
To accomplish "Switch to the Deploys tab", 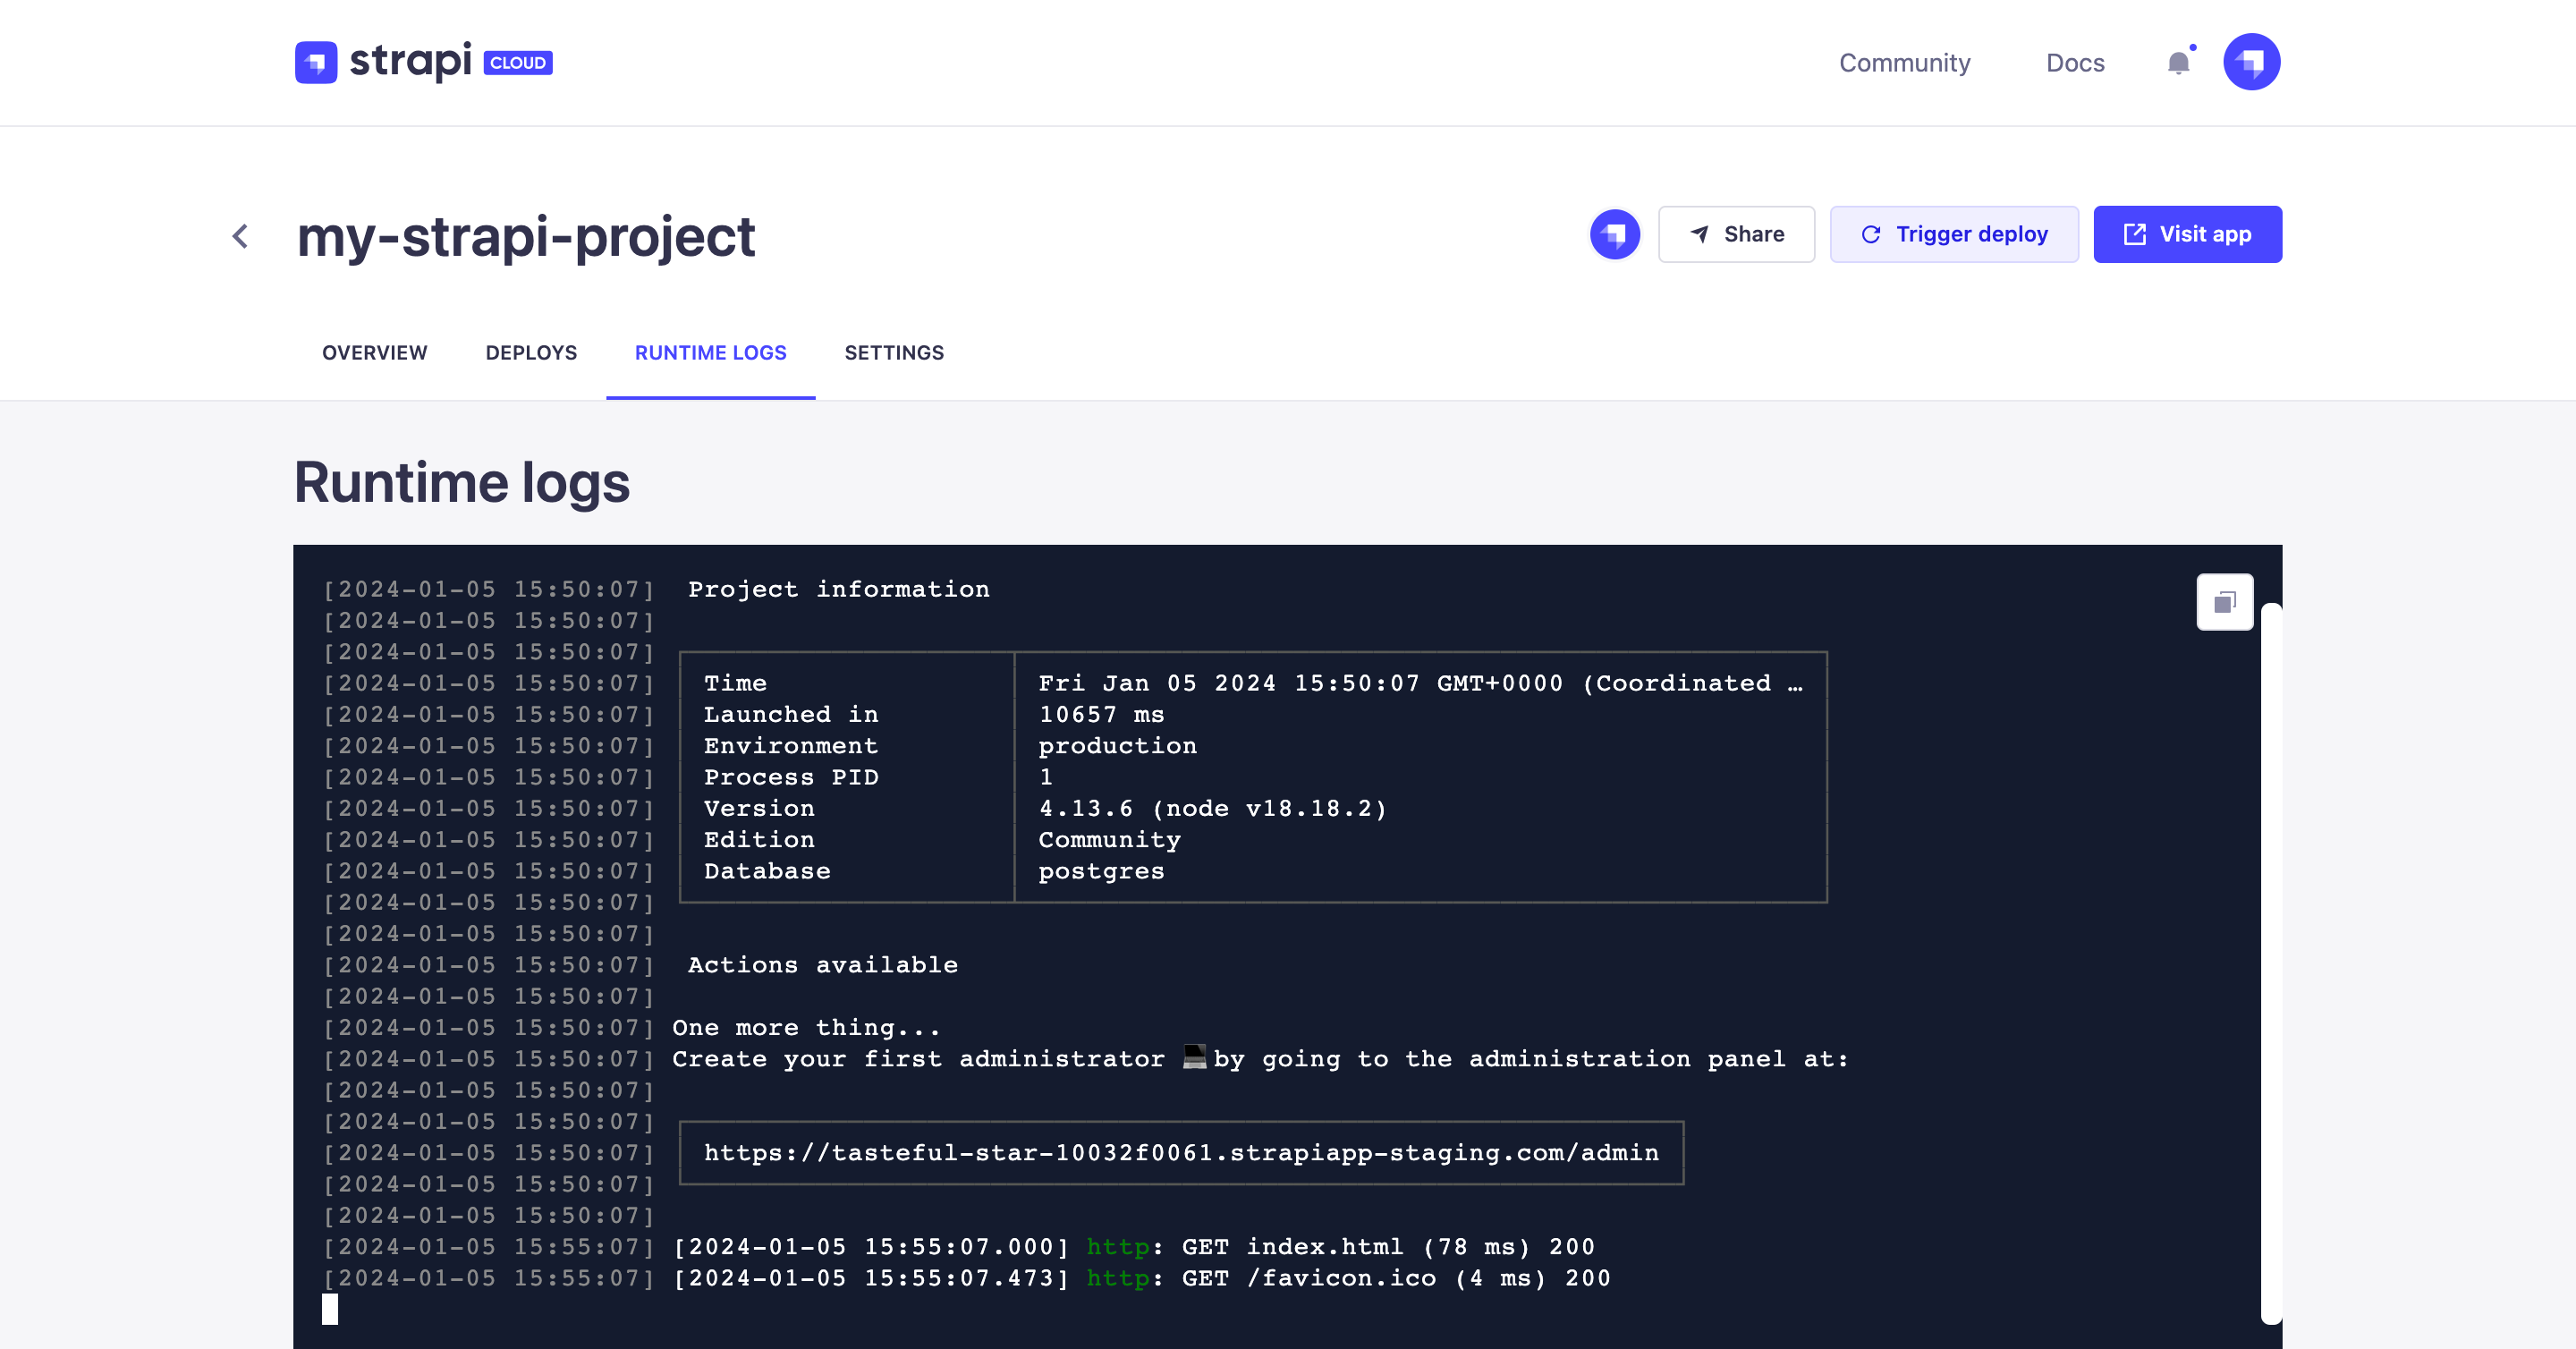I will tap(531, 352).
